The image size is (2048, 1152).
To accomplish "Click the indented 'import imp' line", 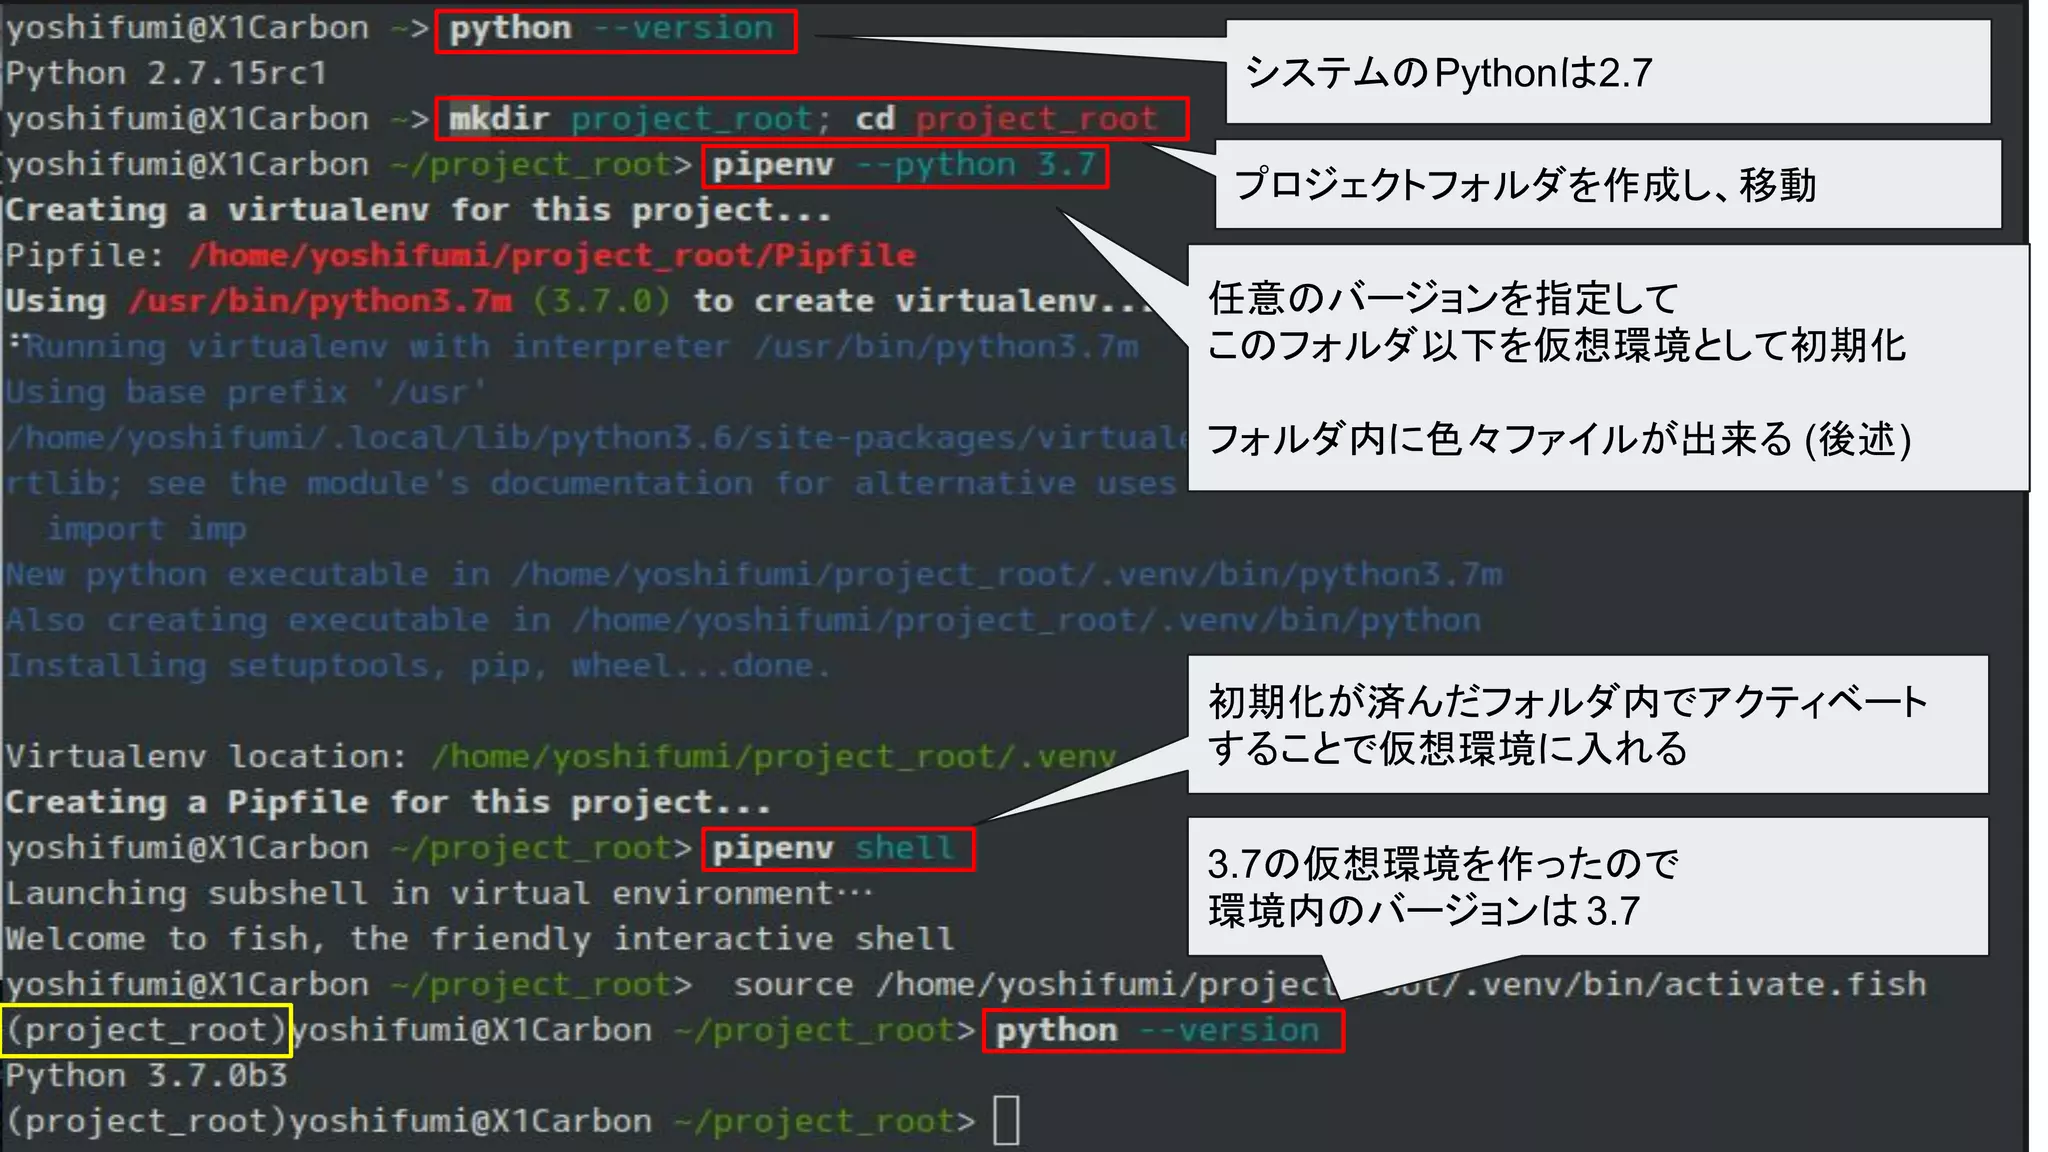I will (x=146, y=530).
